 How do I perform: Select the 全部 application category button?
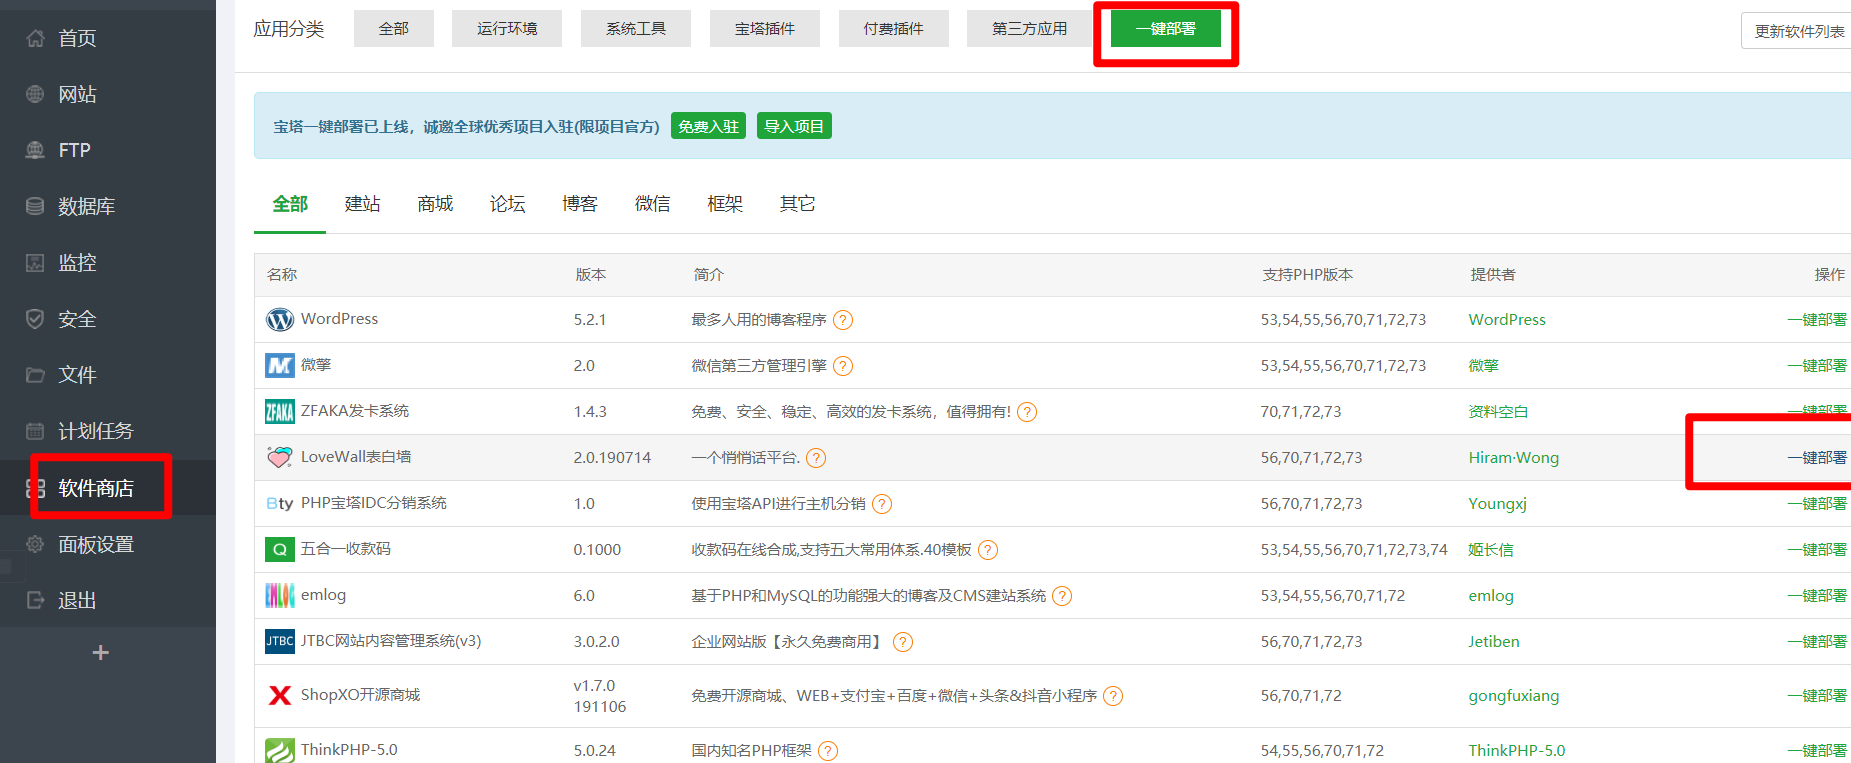394,29
